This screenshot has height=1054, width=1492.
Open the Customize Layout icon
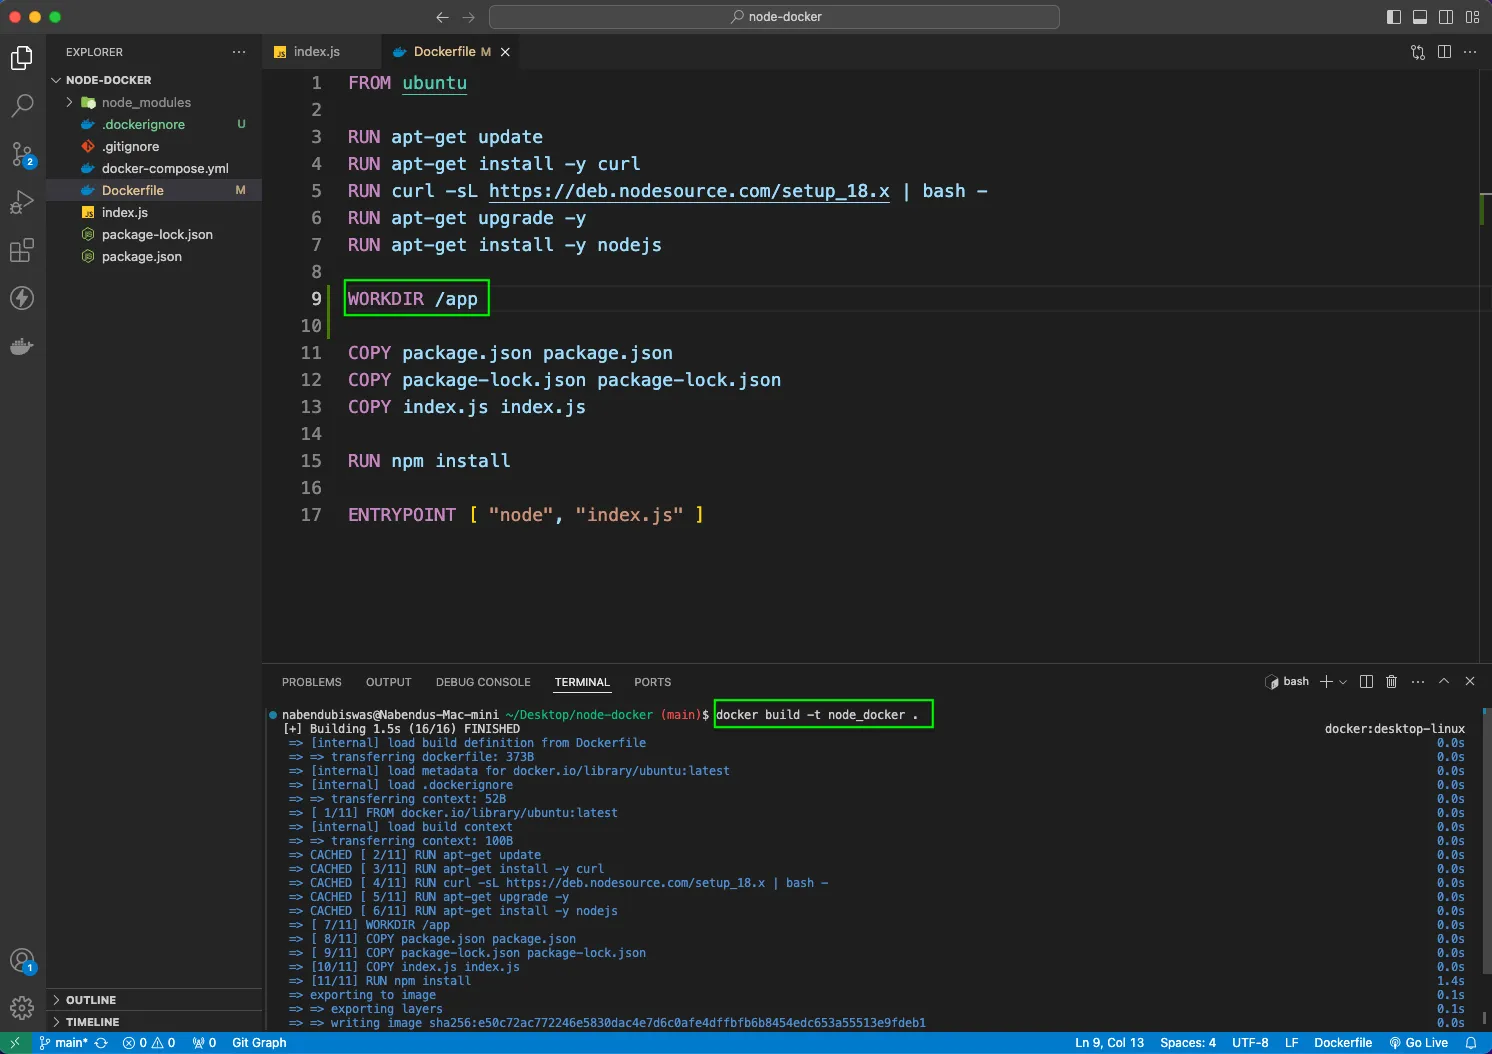(1472, 17)
